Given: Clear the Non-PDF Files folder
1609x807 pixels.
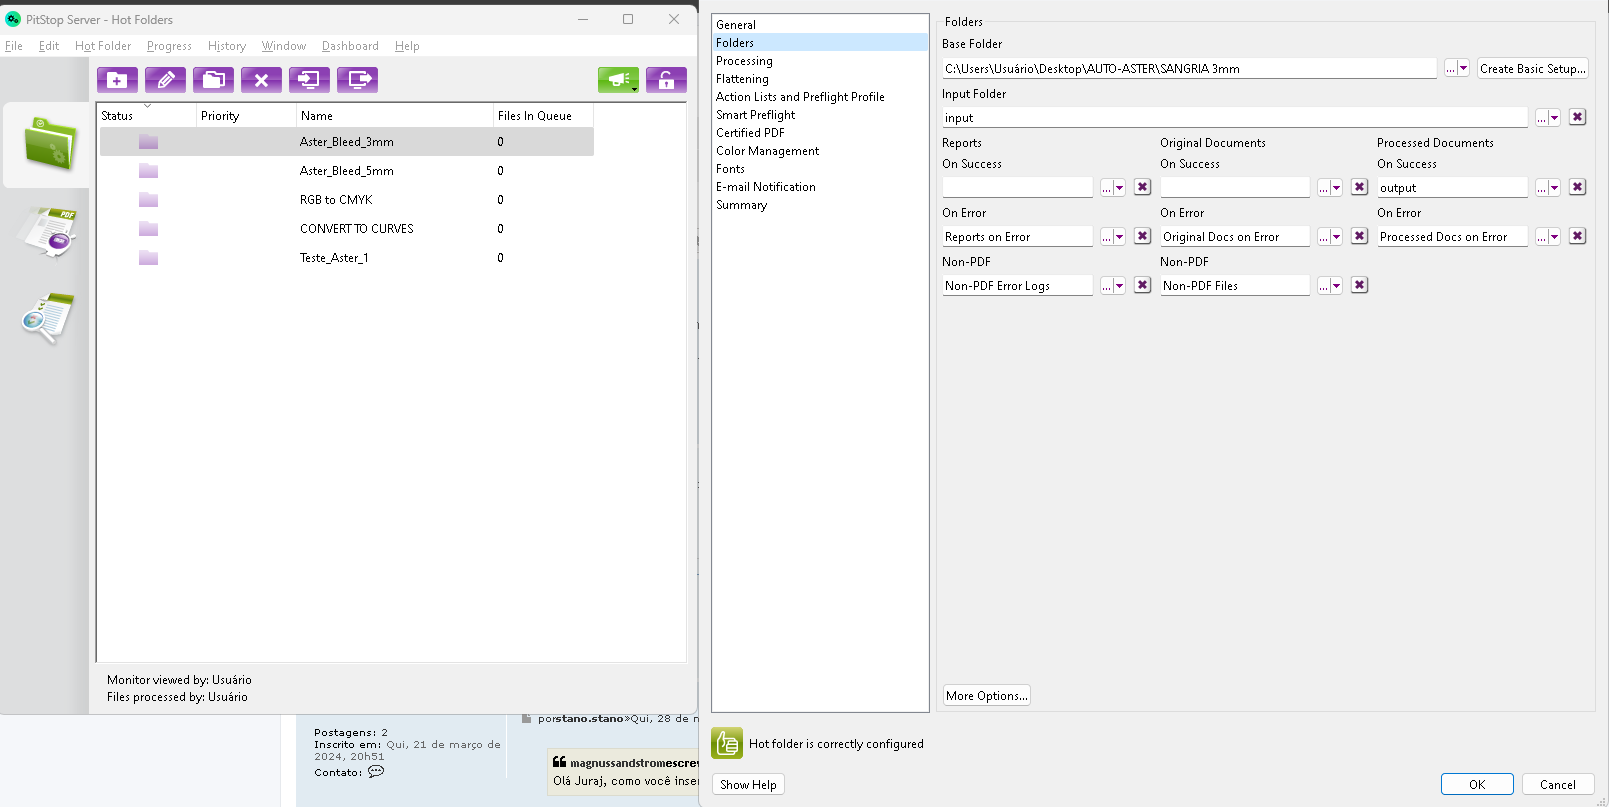Looking at the screenshot, I should pyautogui.click(x=1359, y=285).
